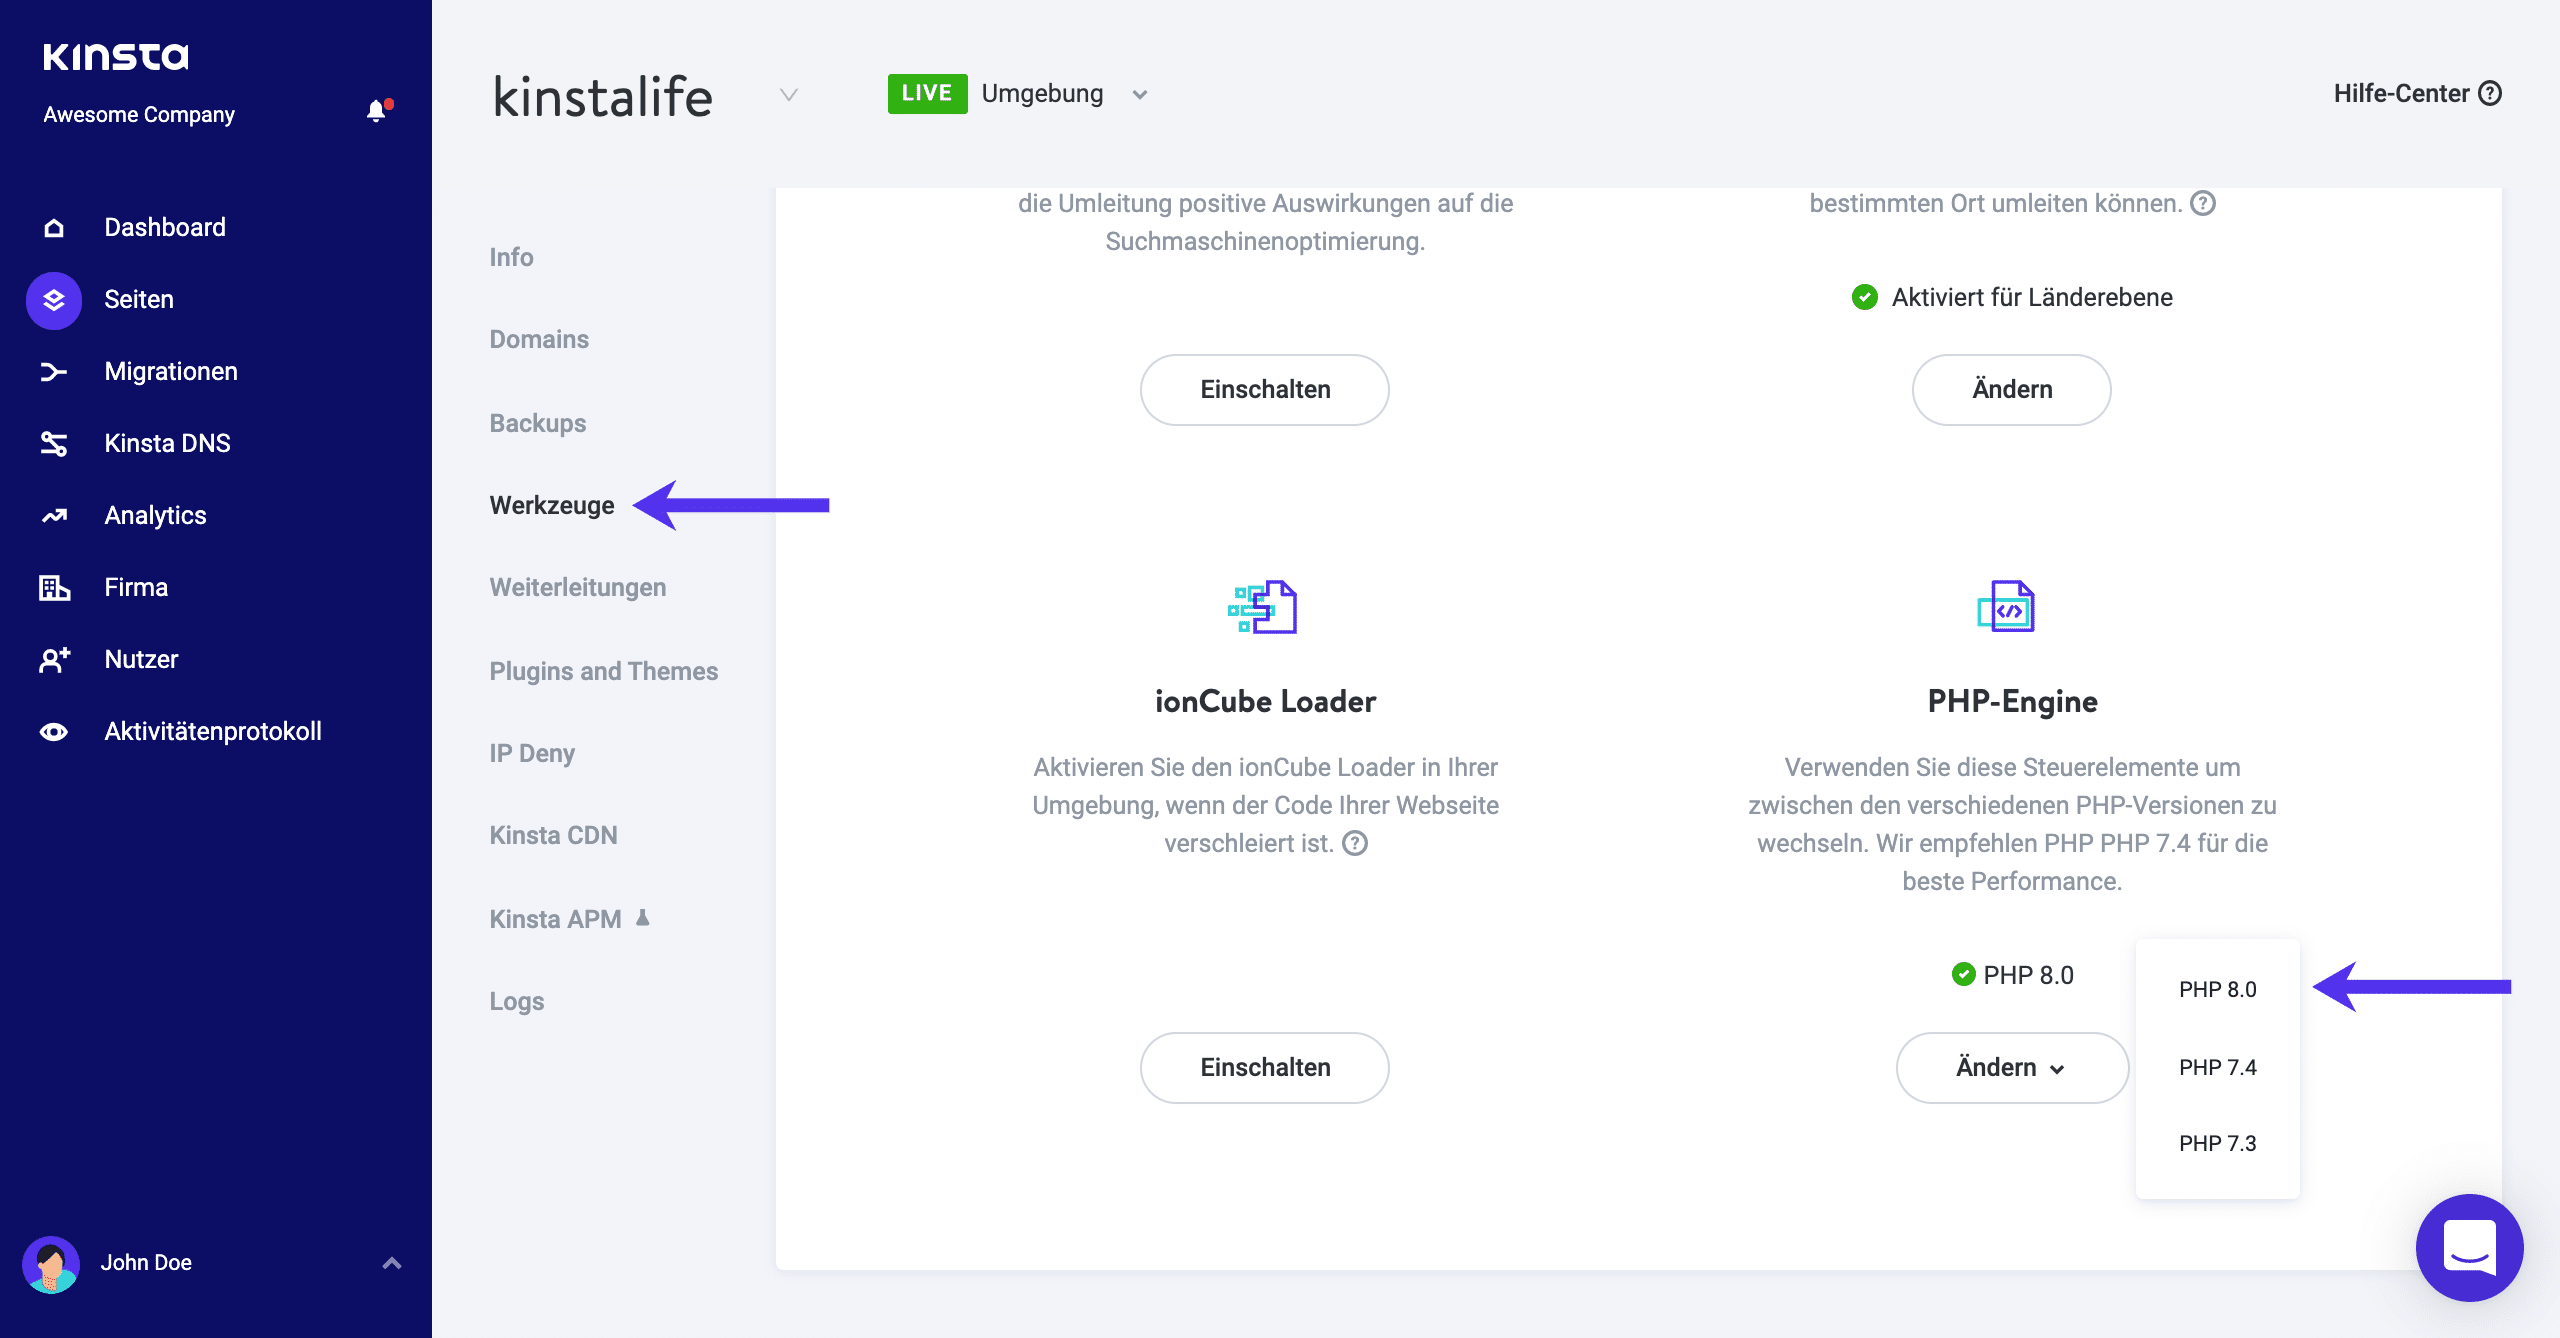This screenshot has width=2560, height=1338.
Task: Click the notification bell icon
Action: [x=378, y=111]
